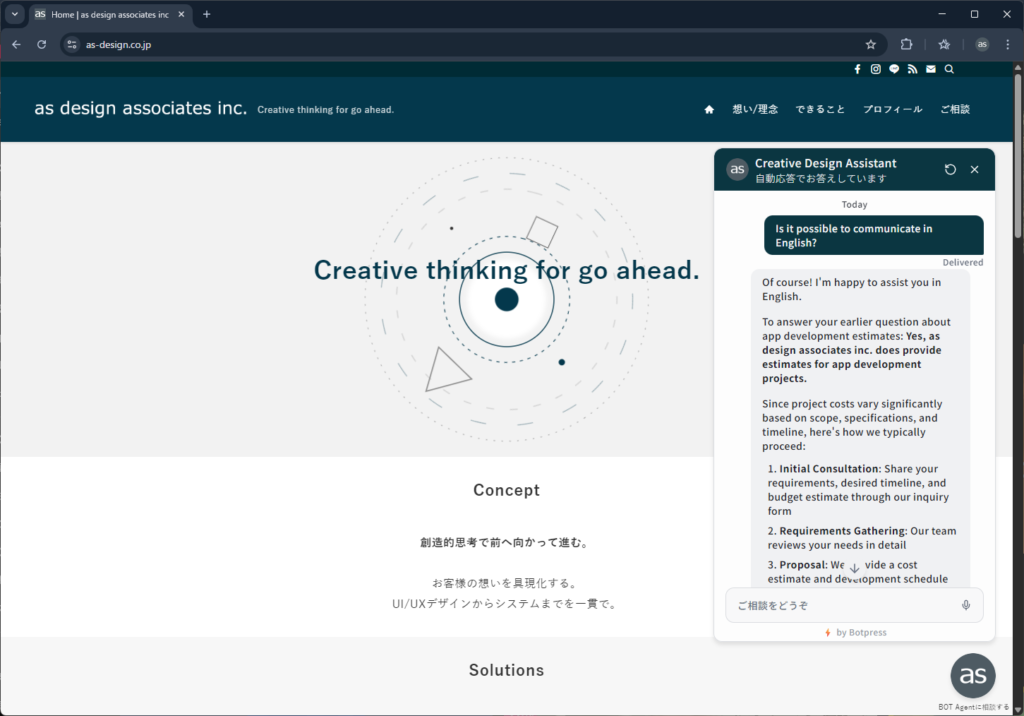
Task: Open Chrome's three-dot menu
Action: (1008, 44)
